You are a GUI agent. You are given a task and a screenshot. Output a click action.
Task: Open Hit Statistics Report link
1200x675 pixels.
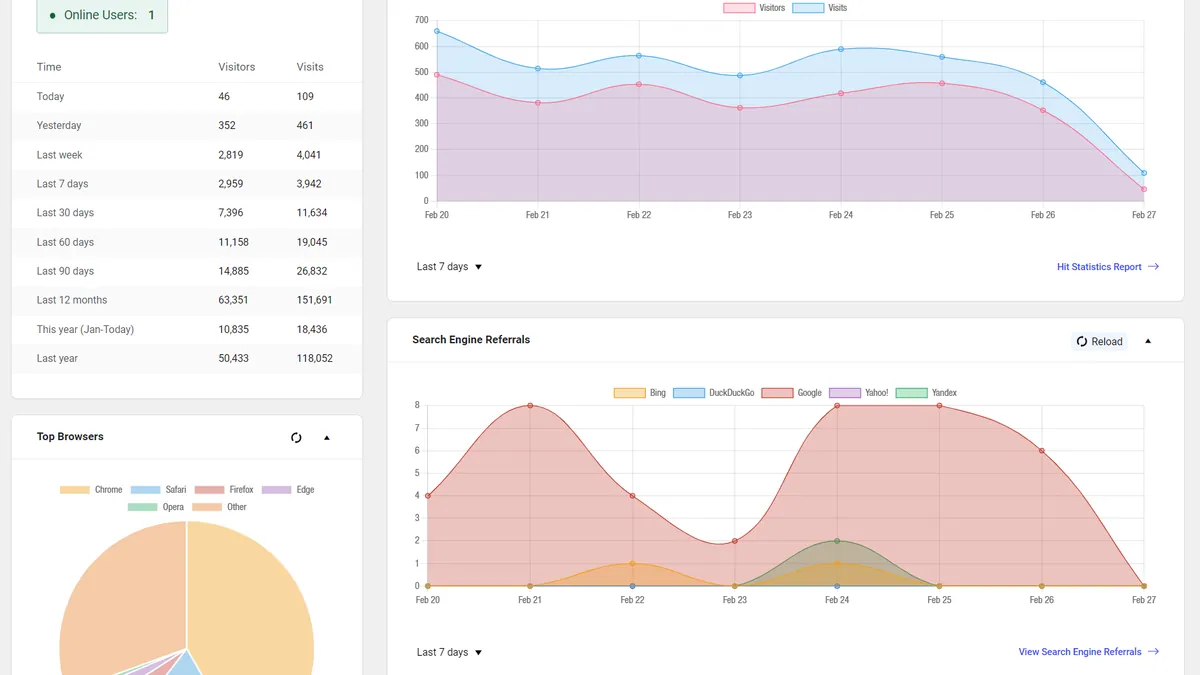[x=1108, y=267]
